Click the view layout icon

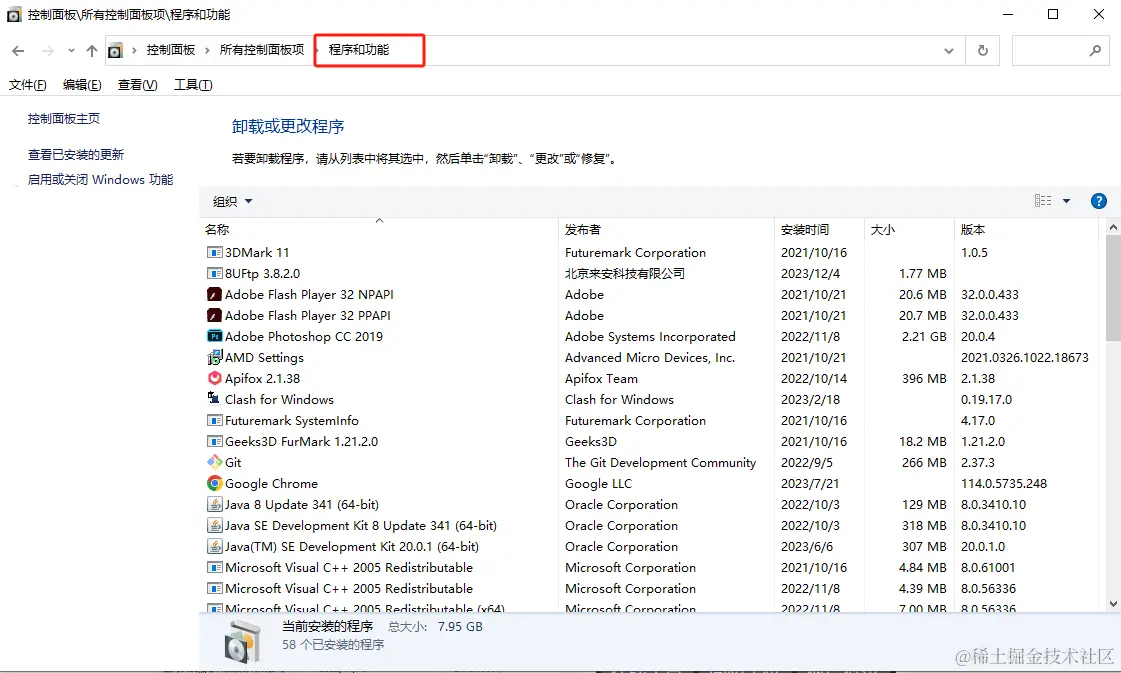pos(1043,201)
